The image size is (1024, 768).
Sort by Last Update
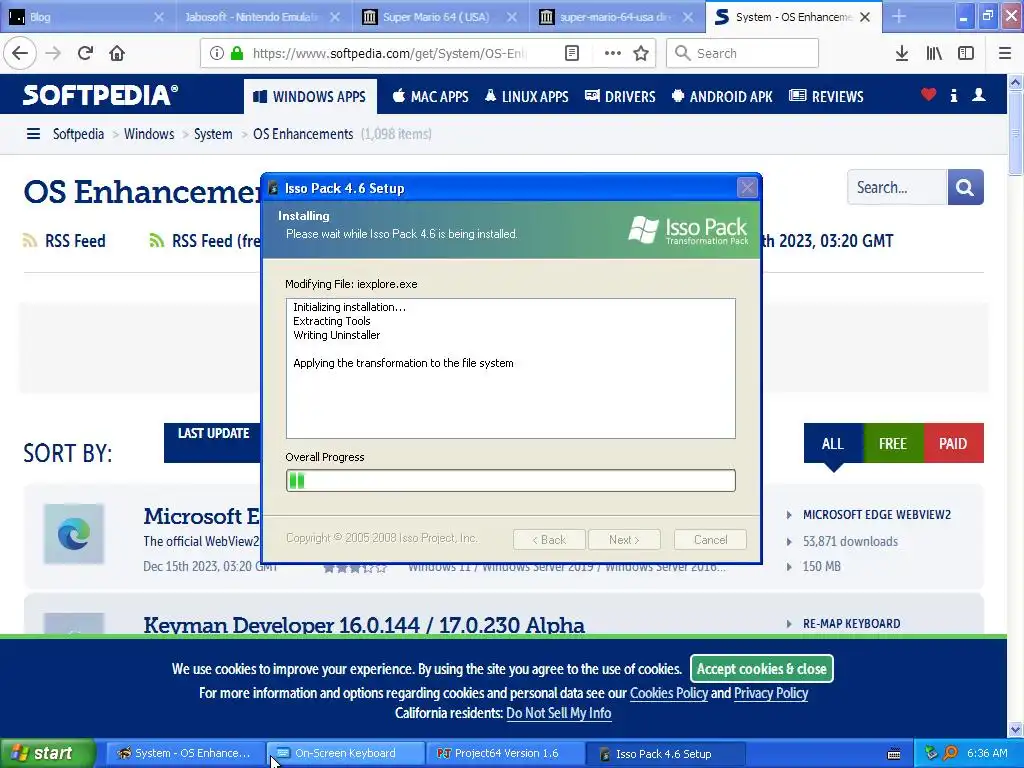(213, 443)
